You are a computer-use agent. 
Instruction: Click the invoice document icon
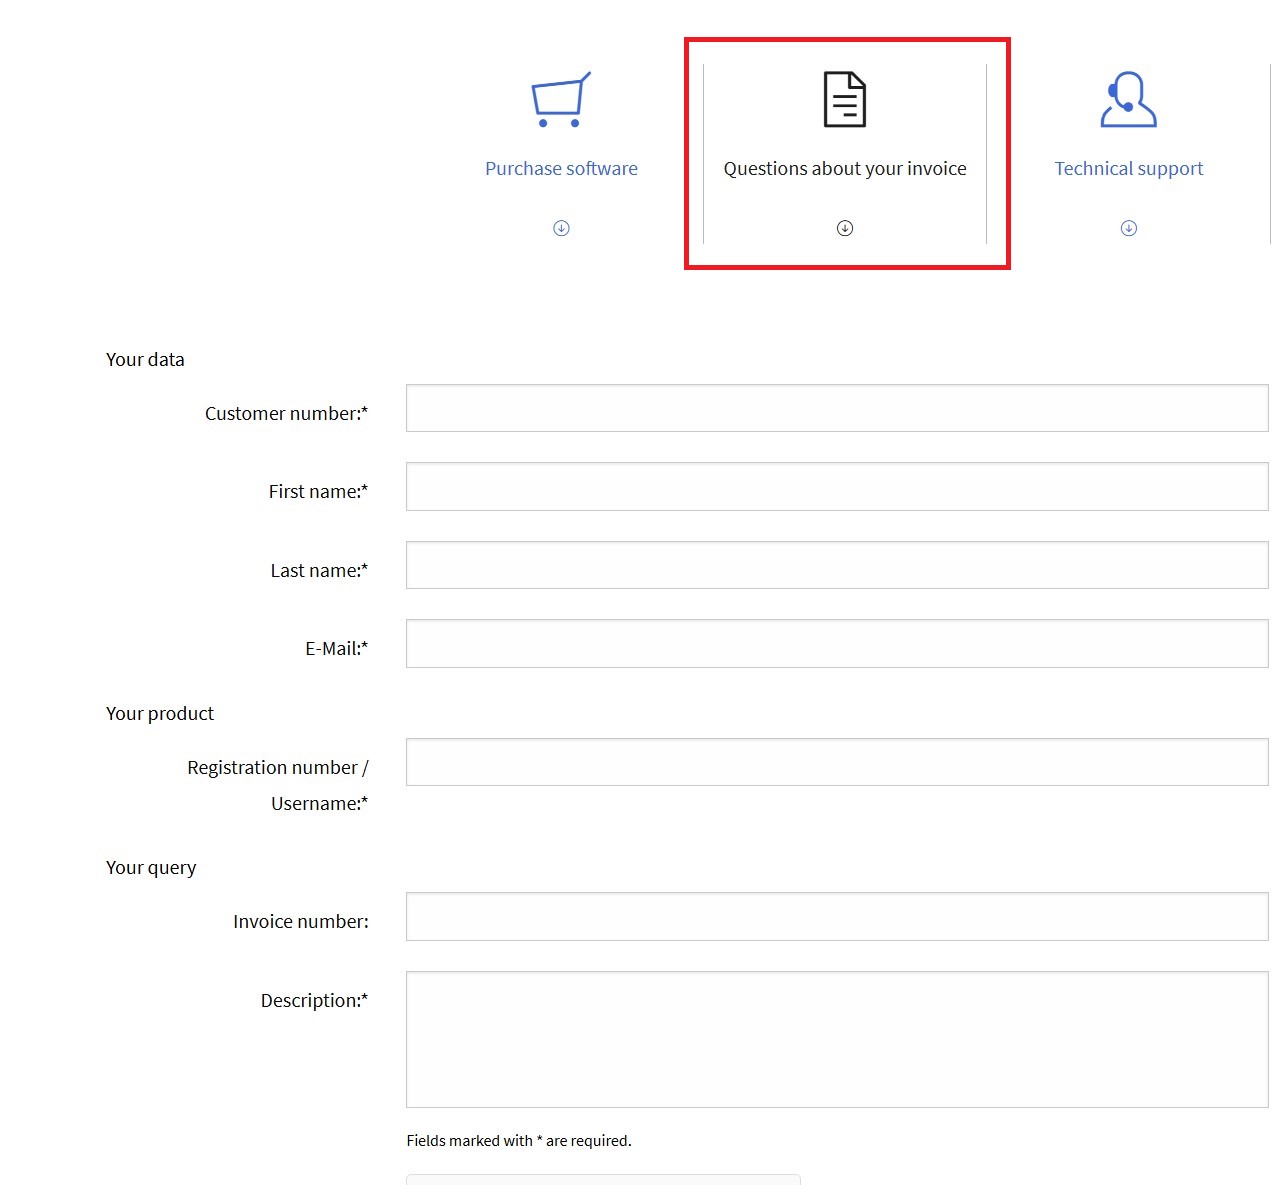click(x=844, y=99)
